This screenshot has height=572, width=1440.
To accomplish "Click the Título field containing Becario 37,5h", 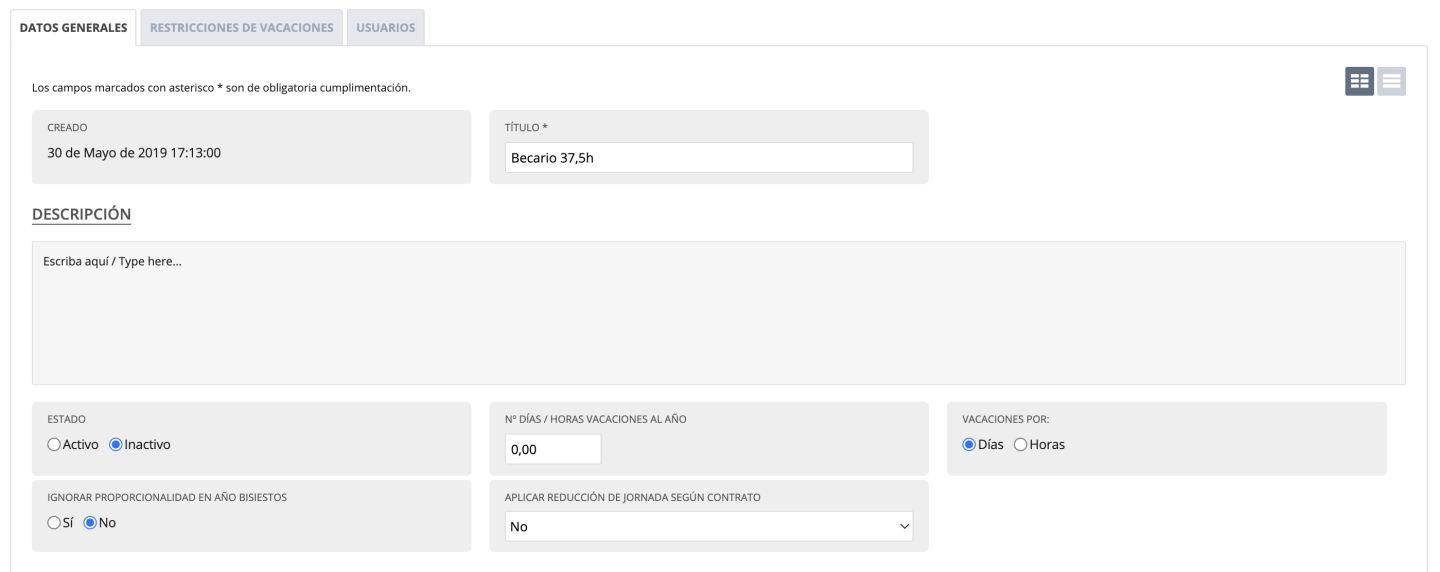I will 709,157.
